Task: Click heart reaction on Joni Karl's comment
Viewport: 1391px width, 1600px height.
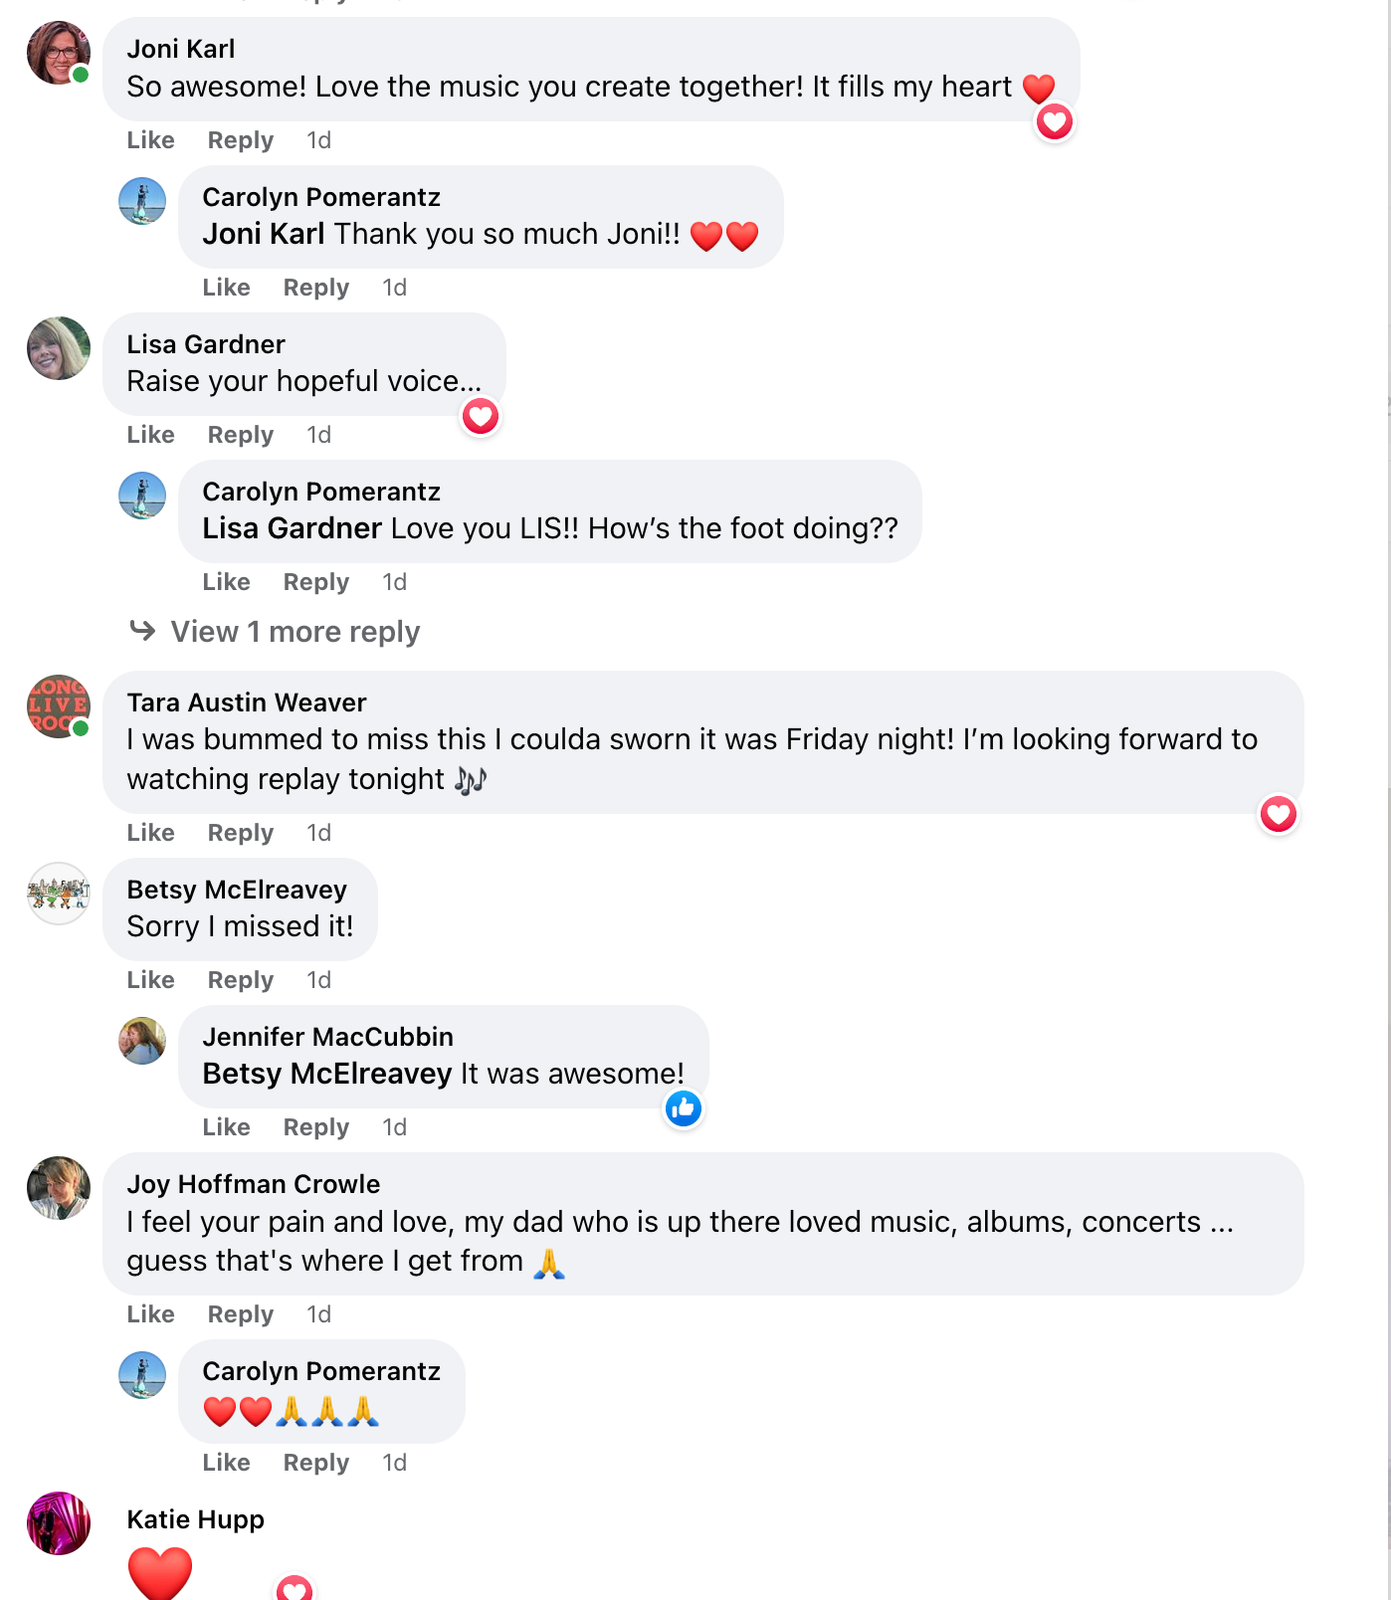Action: (1054, 123)
